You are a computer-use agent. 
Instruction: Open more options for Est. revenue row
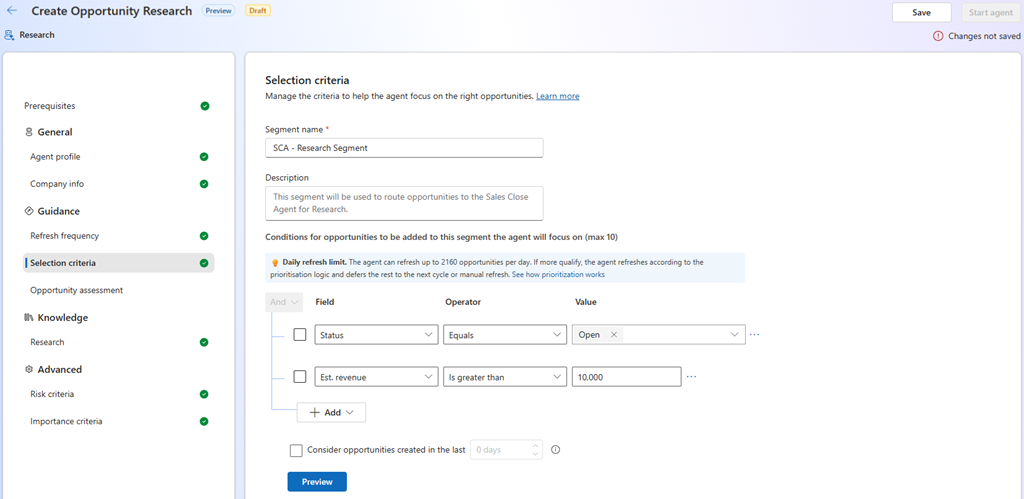692,376
